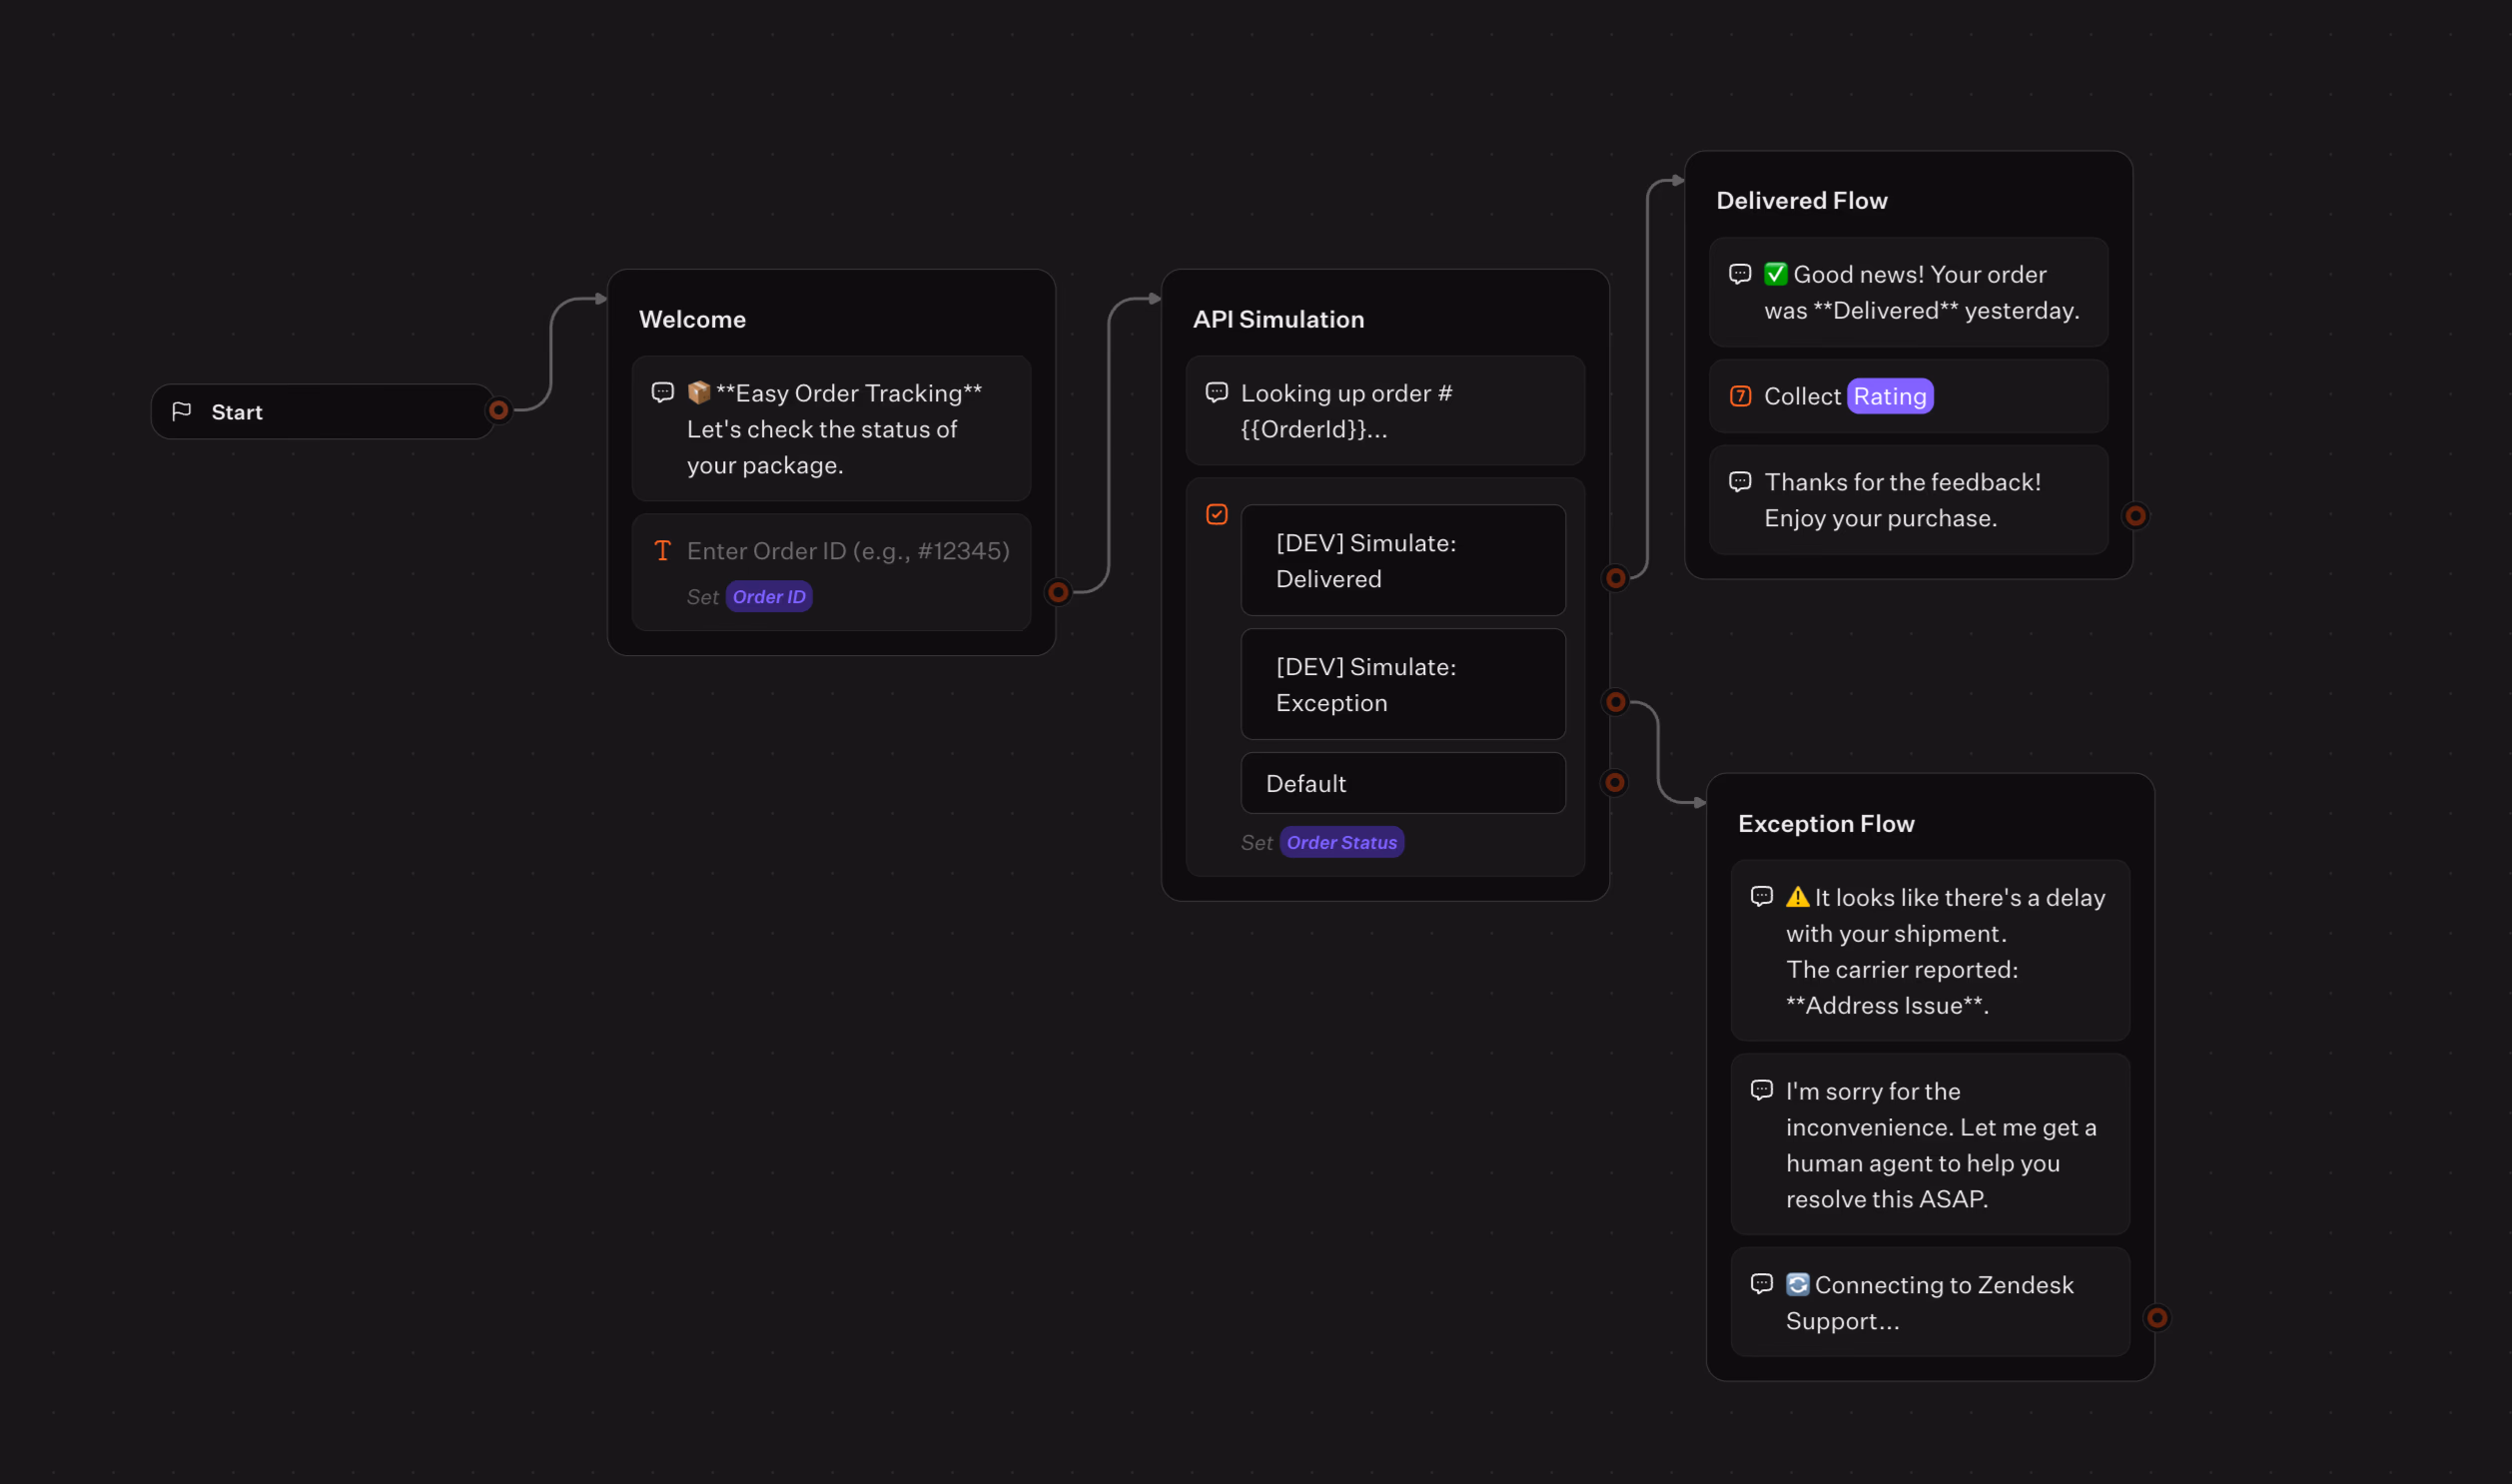This screenshot has width=2512, height=1484.
Task: Select the [DEV] Simulate: Exception option
Action: [1402, 684]
